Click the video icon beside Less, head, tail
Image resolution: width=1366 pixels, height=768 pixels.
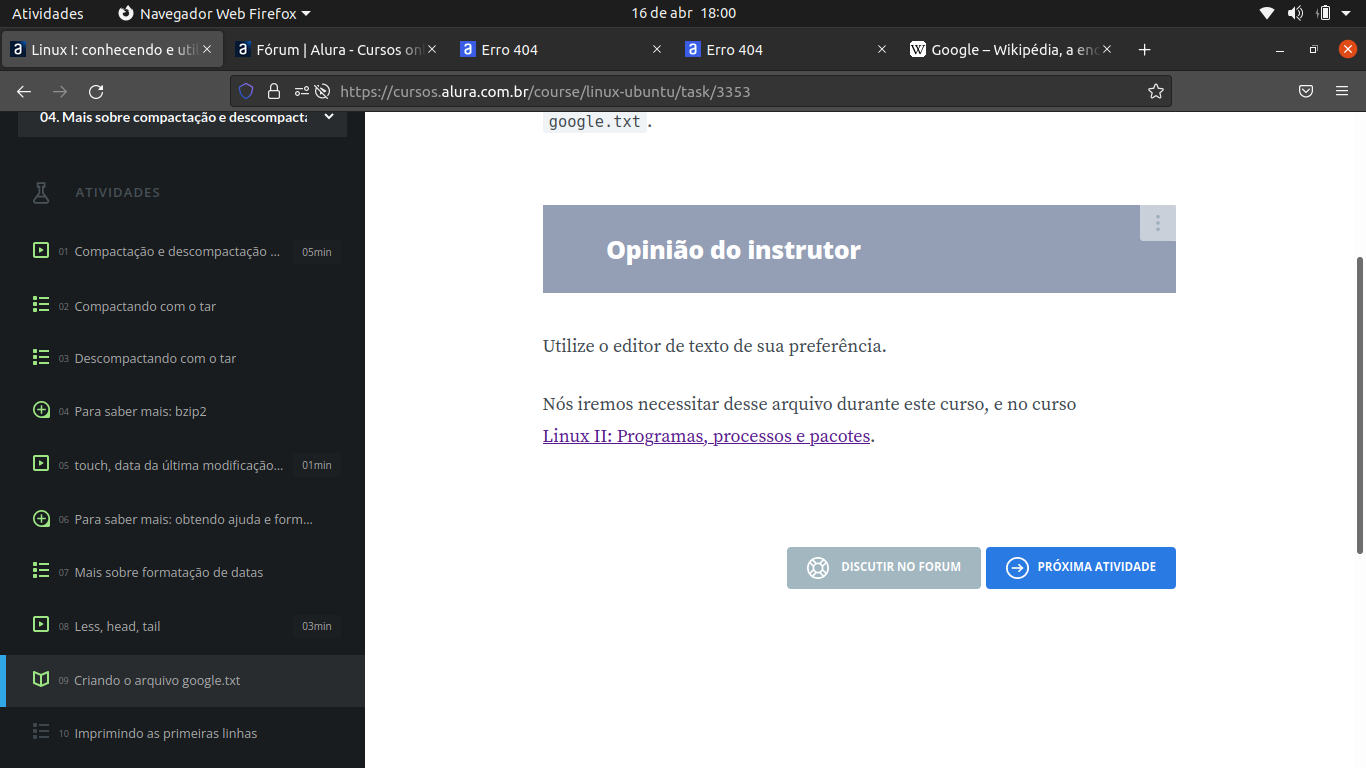tap(41, 625)
